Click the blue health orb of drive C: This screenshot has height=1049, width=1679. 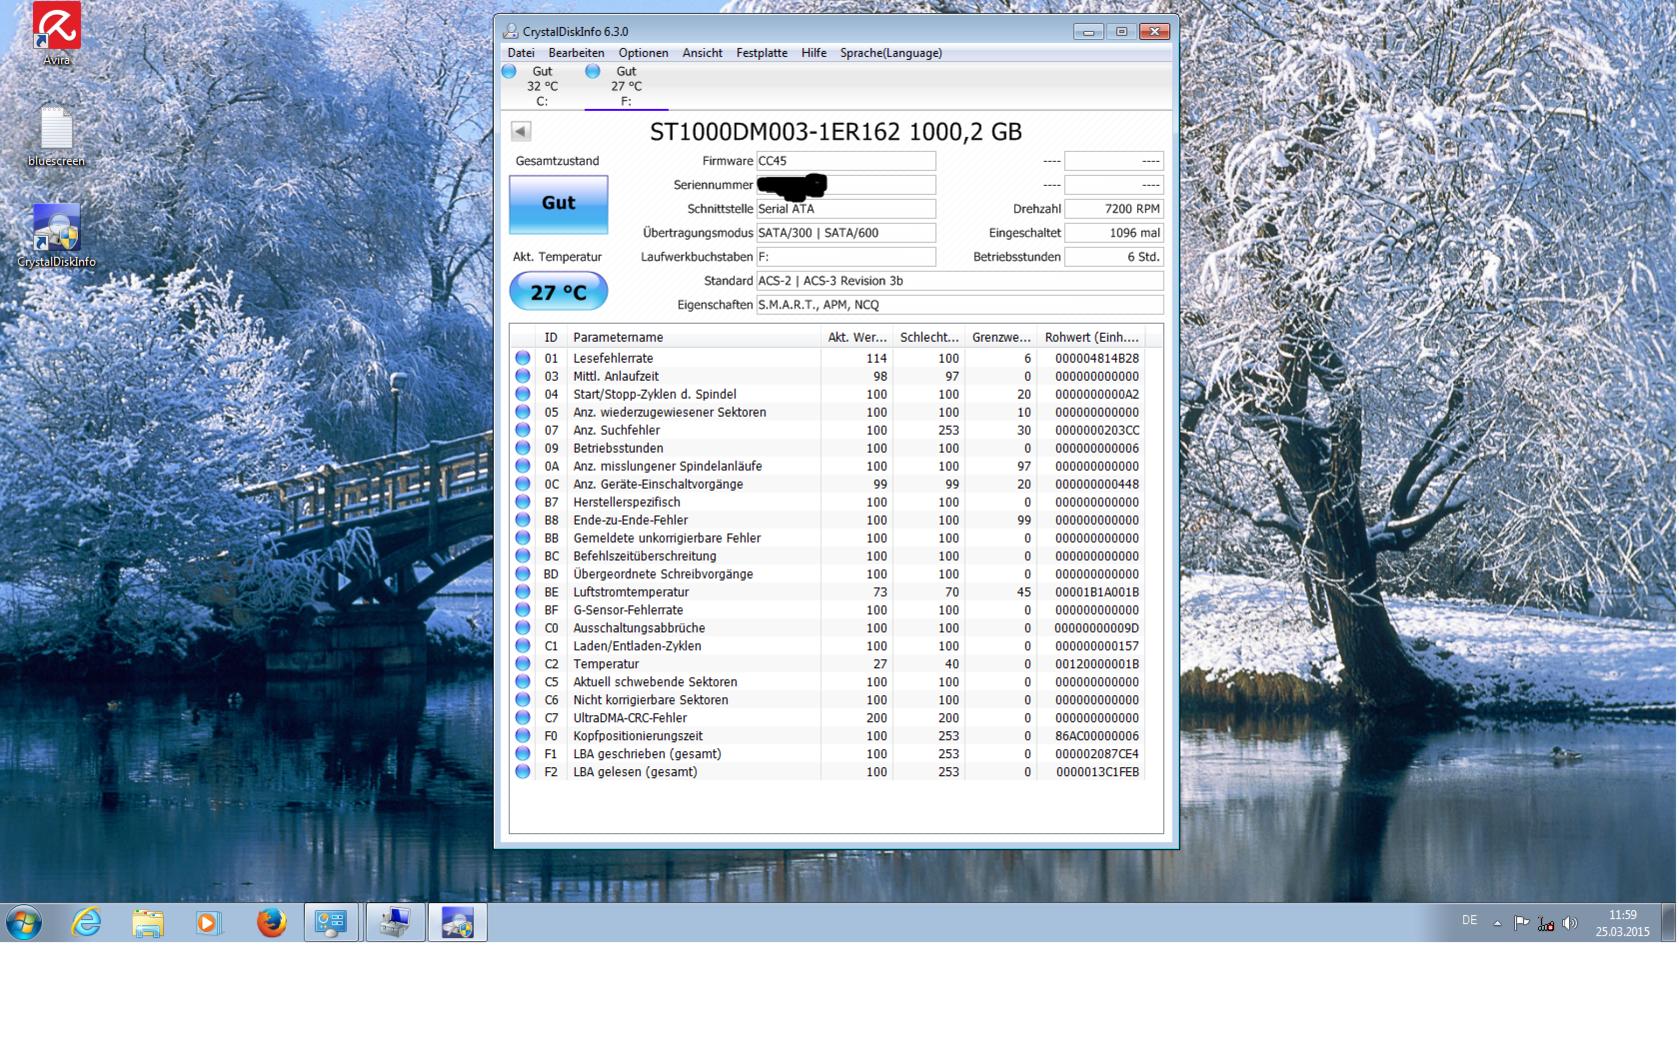point(509,71)
